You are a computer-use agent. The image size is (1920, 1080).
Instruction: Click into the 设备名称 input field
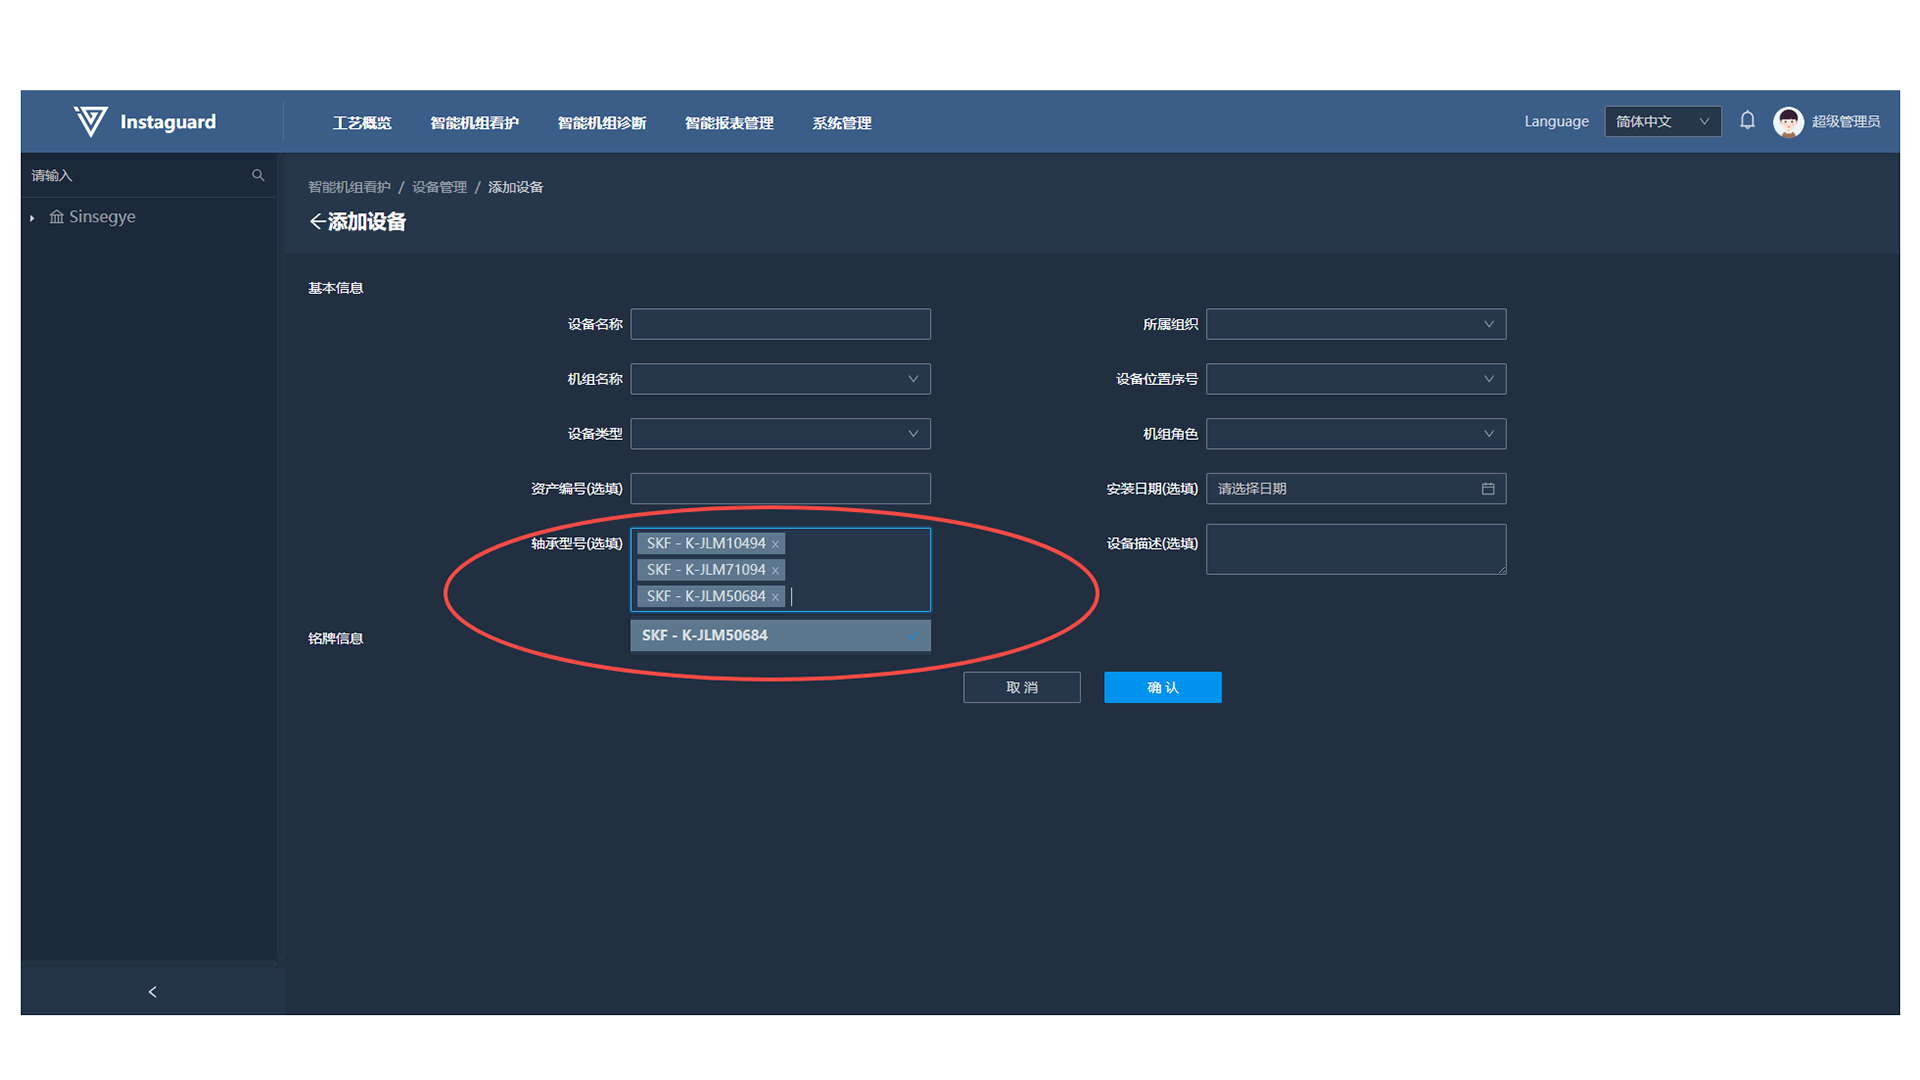point(781,324)
